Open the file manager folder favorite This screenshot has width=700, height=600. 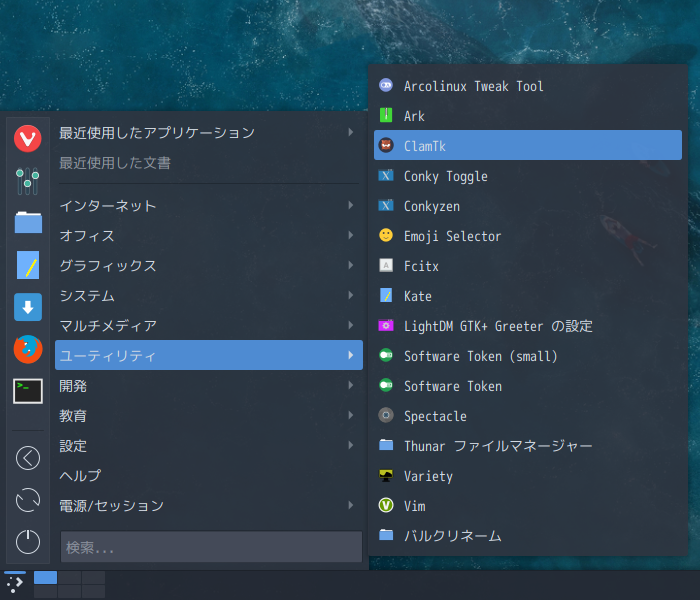coord(28,222)
